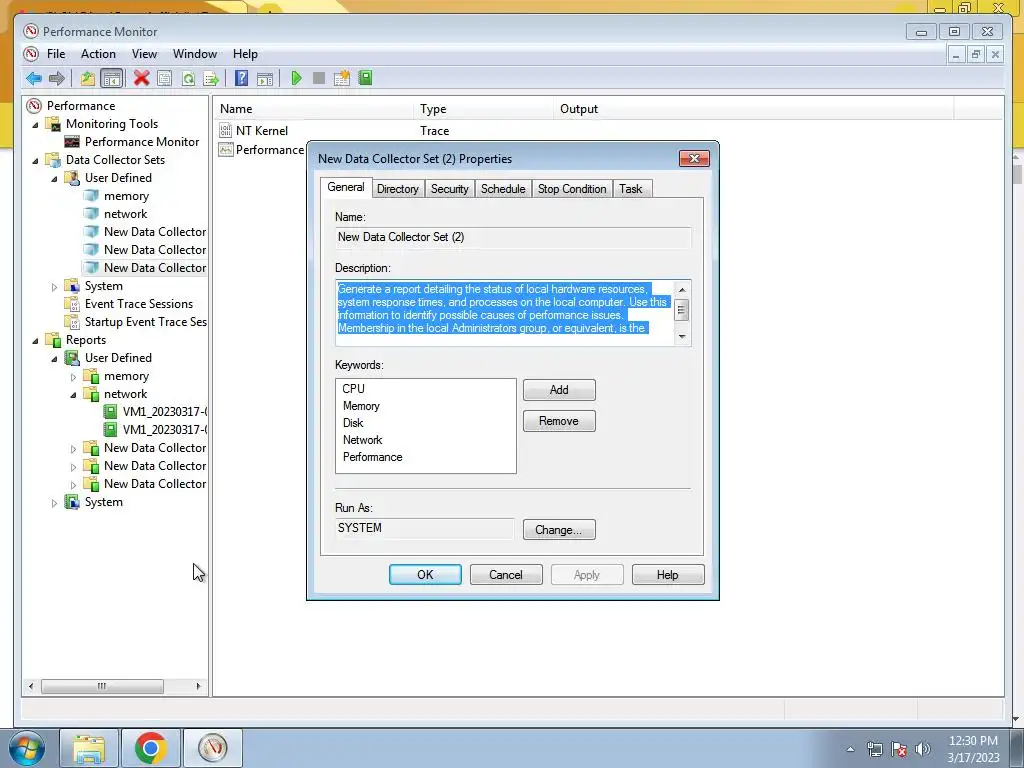Select the Performance root node

80,106
